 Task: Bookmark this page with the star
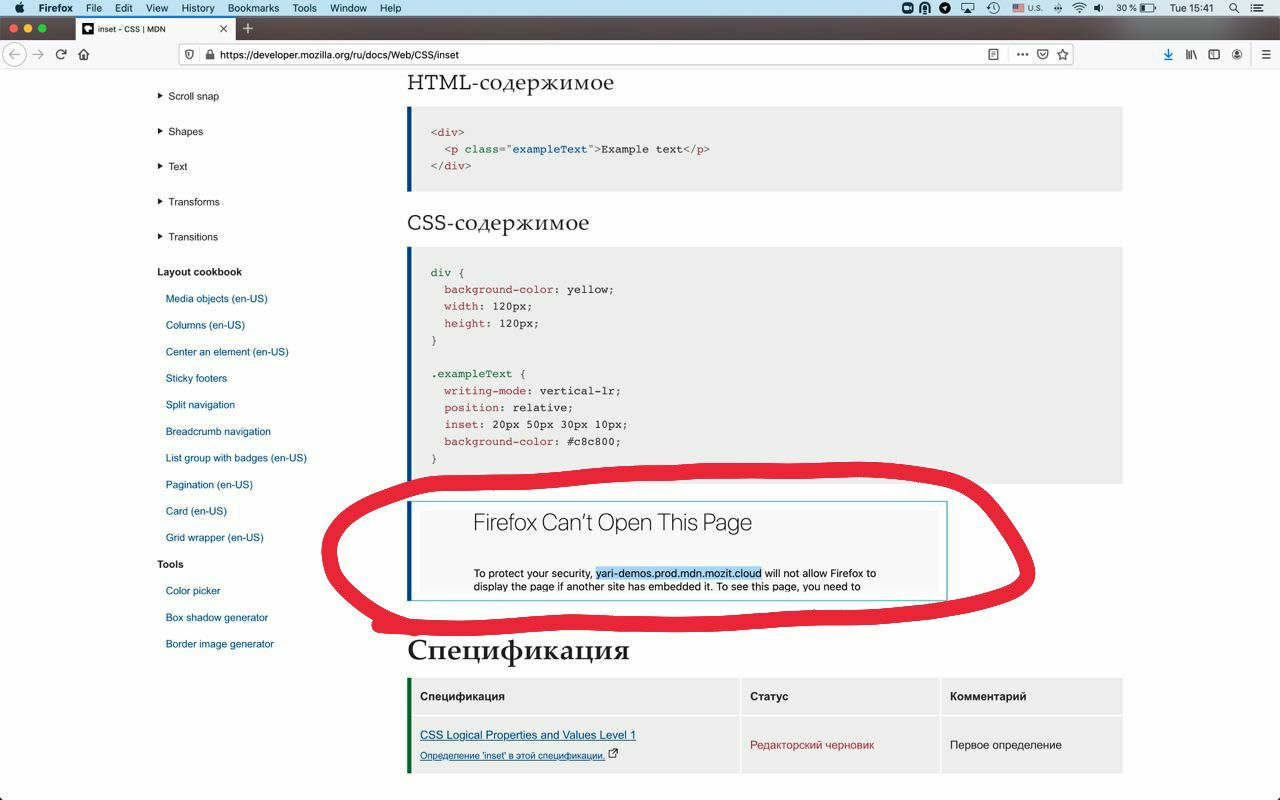pos(1063,55)
